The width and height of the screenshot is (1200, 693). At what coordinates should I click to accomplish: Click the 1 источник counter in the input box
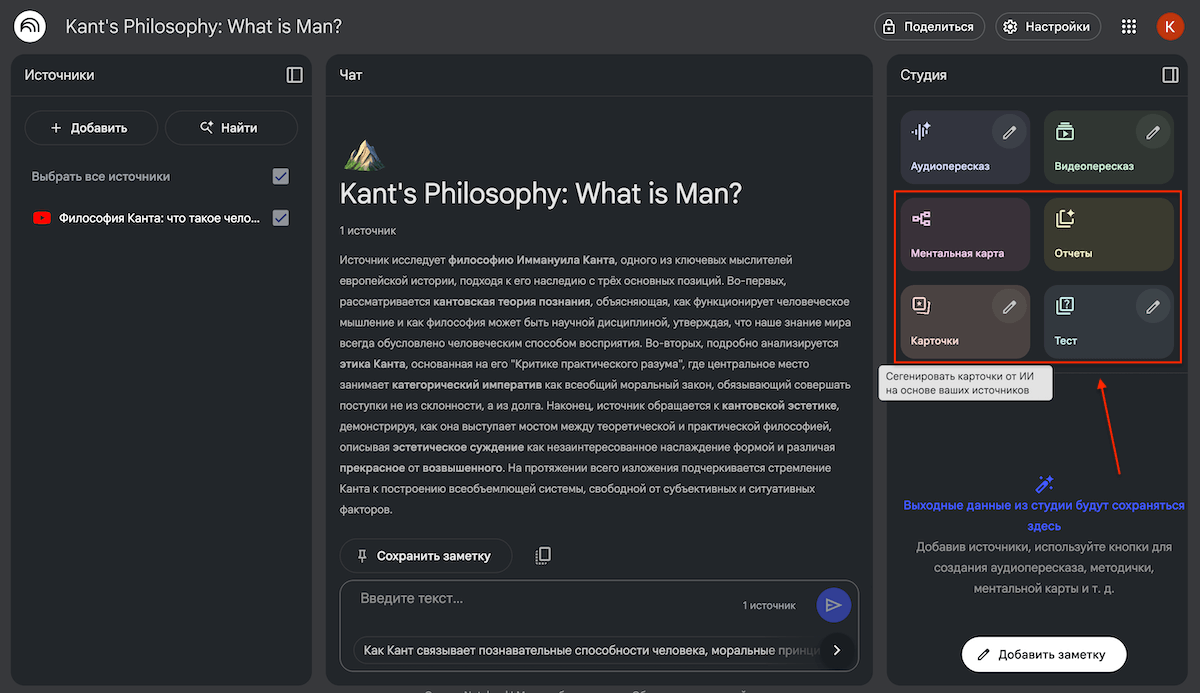coord(769,605)
